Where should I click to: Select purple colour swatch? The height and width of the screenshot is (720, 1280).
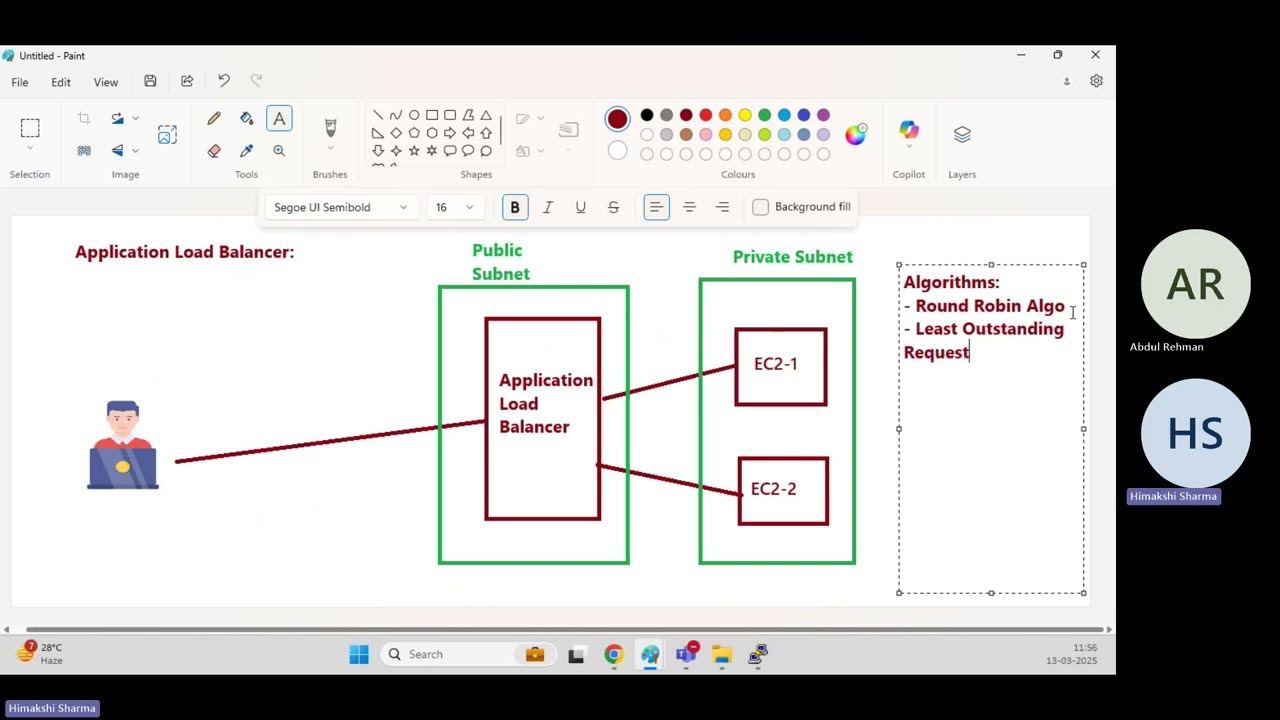(823, 116)
